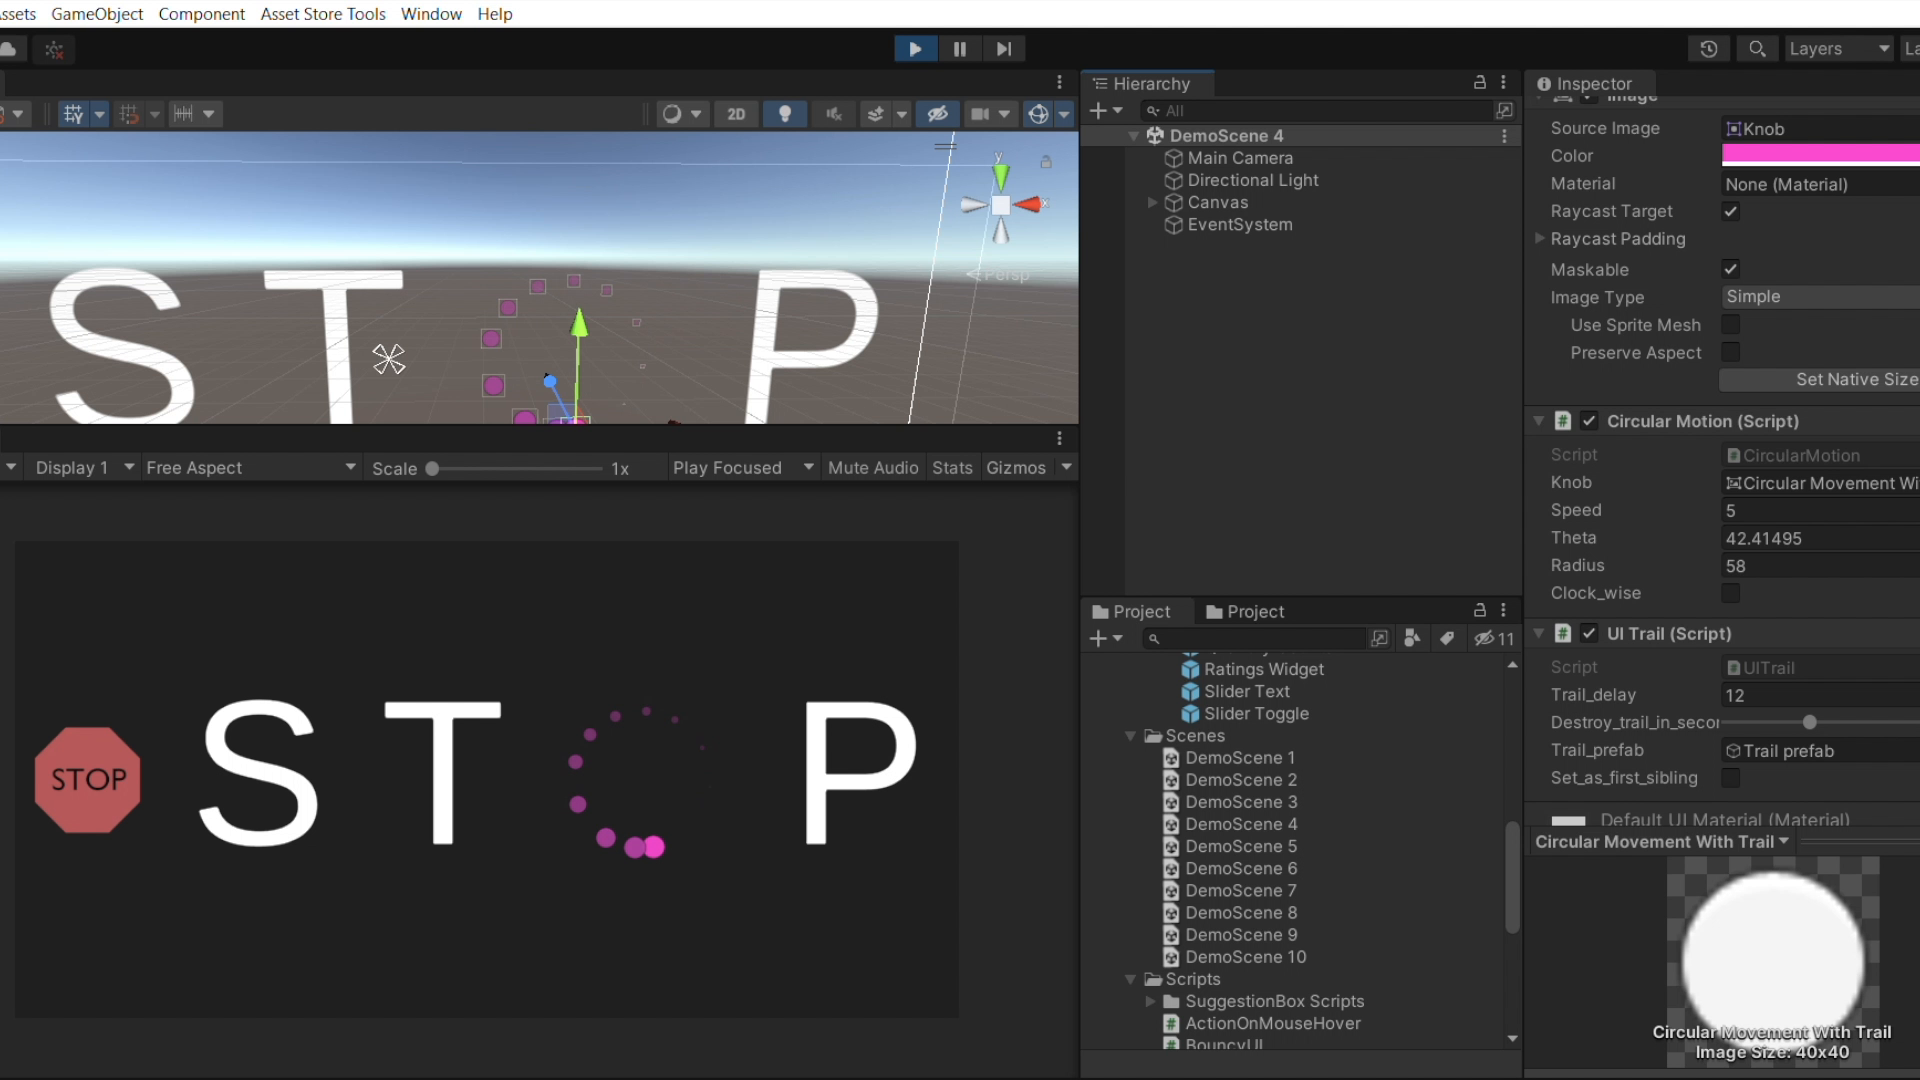The width and height of the screenshot is (1920, 1080).
Task: Click the Mute Audio button
Action: coord(873,468)
